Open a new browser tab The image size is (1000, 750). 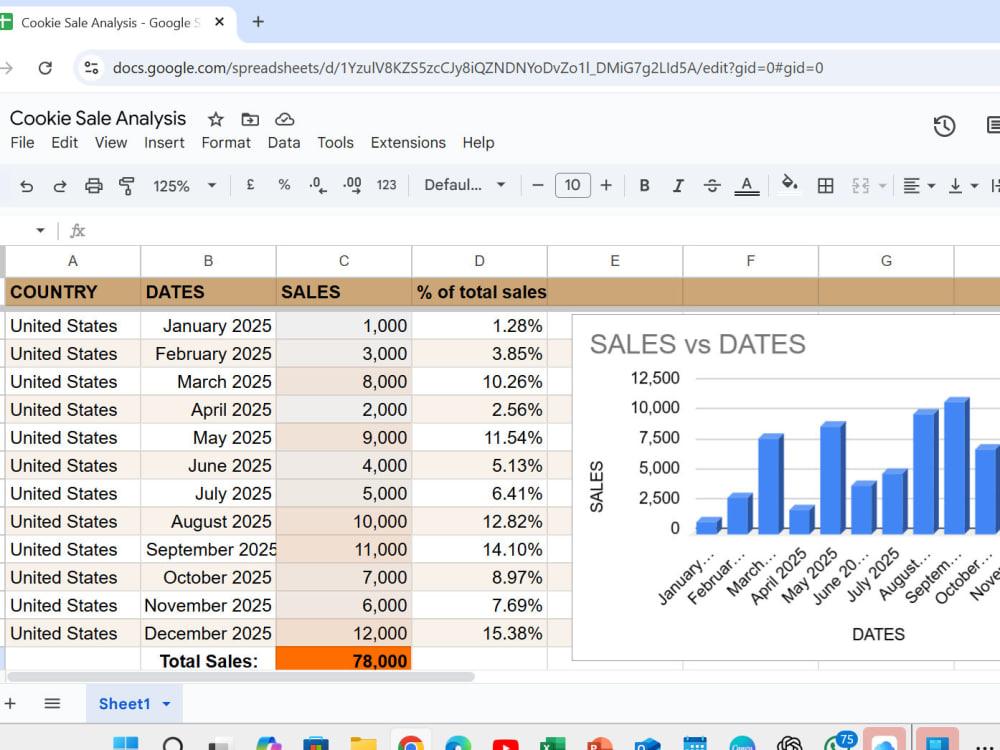click(x=258, y=22)
